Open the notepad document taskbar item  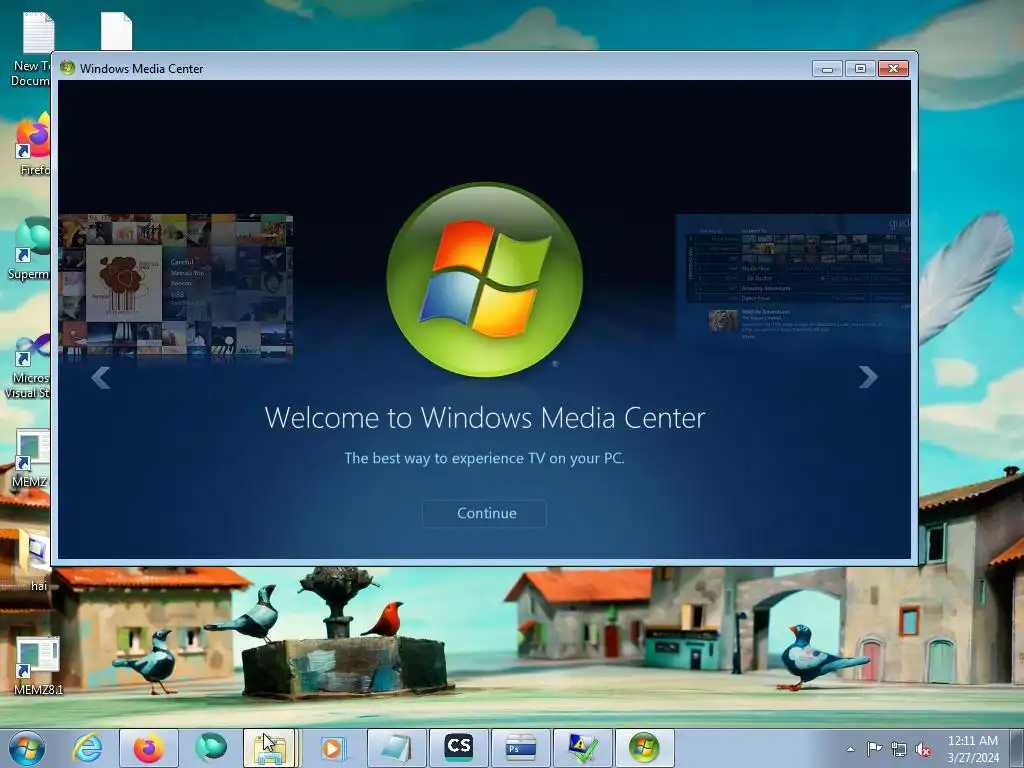click(x=396, y=748)
